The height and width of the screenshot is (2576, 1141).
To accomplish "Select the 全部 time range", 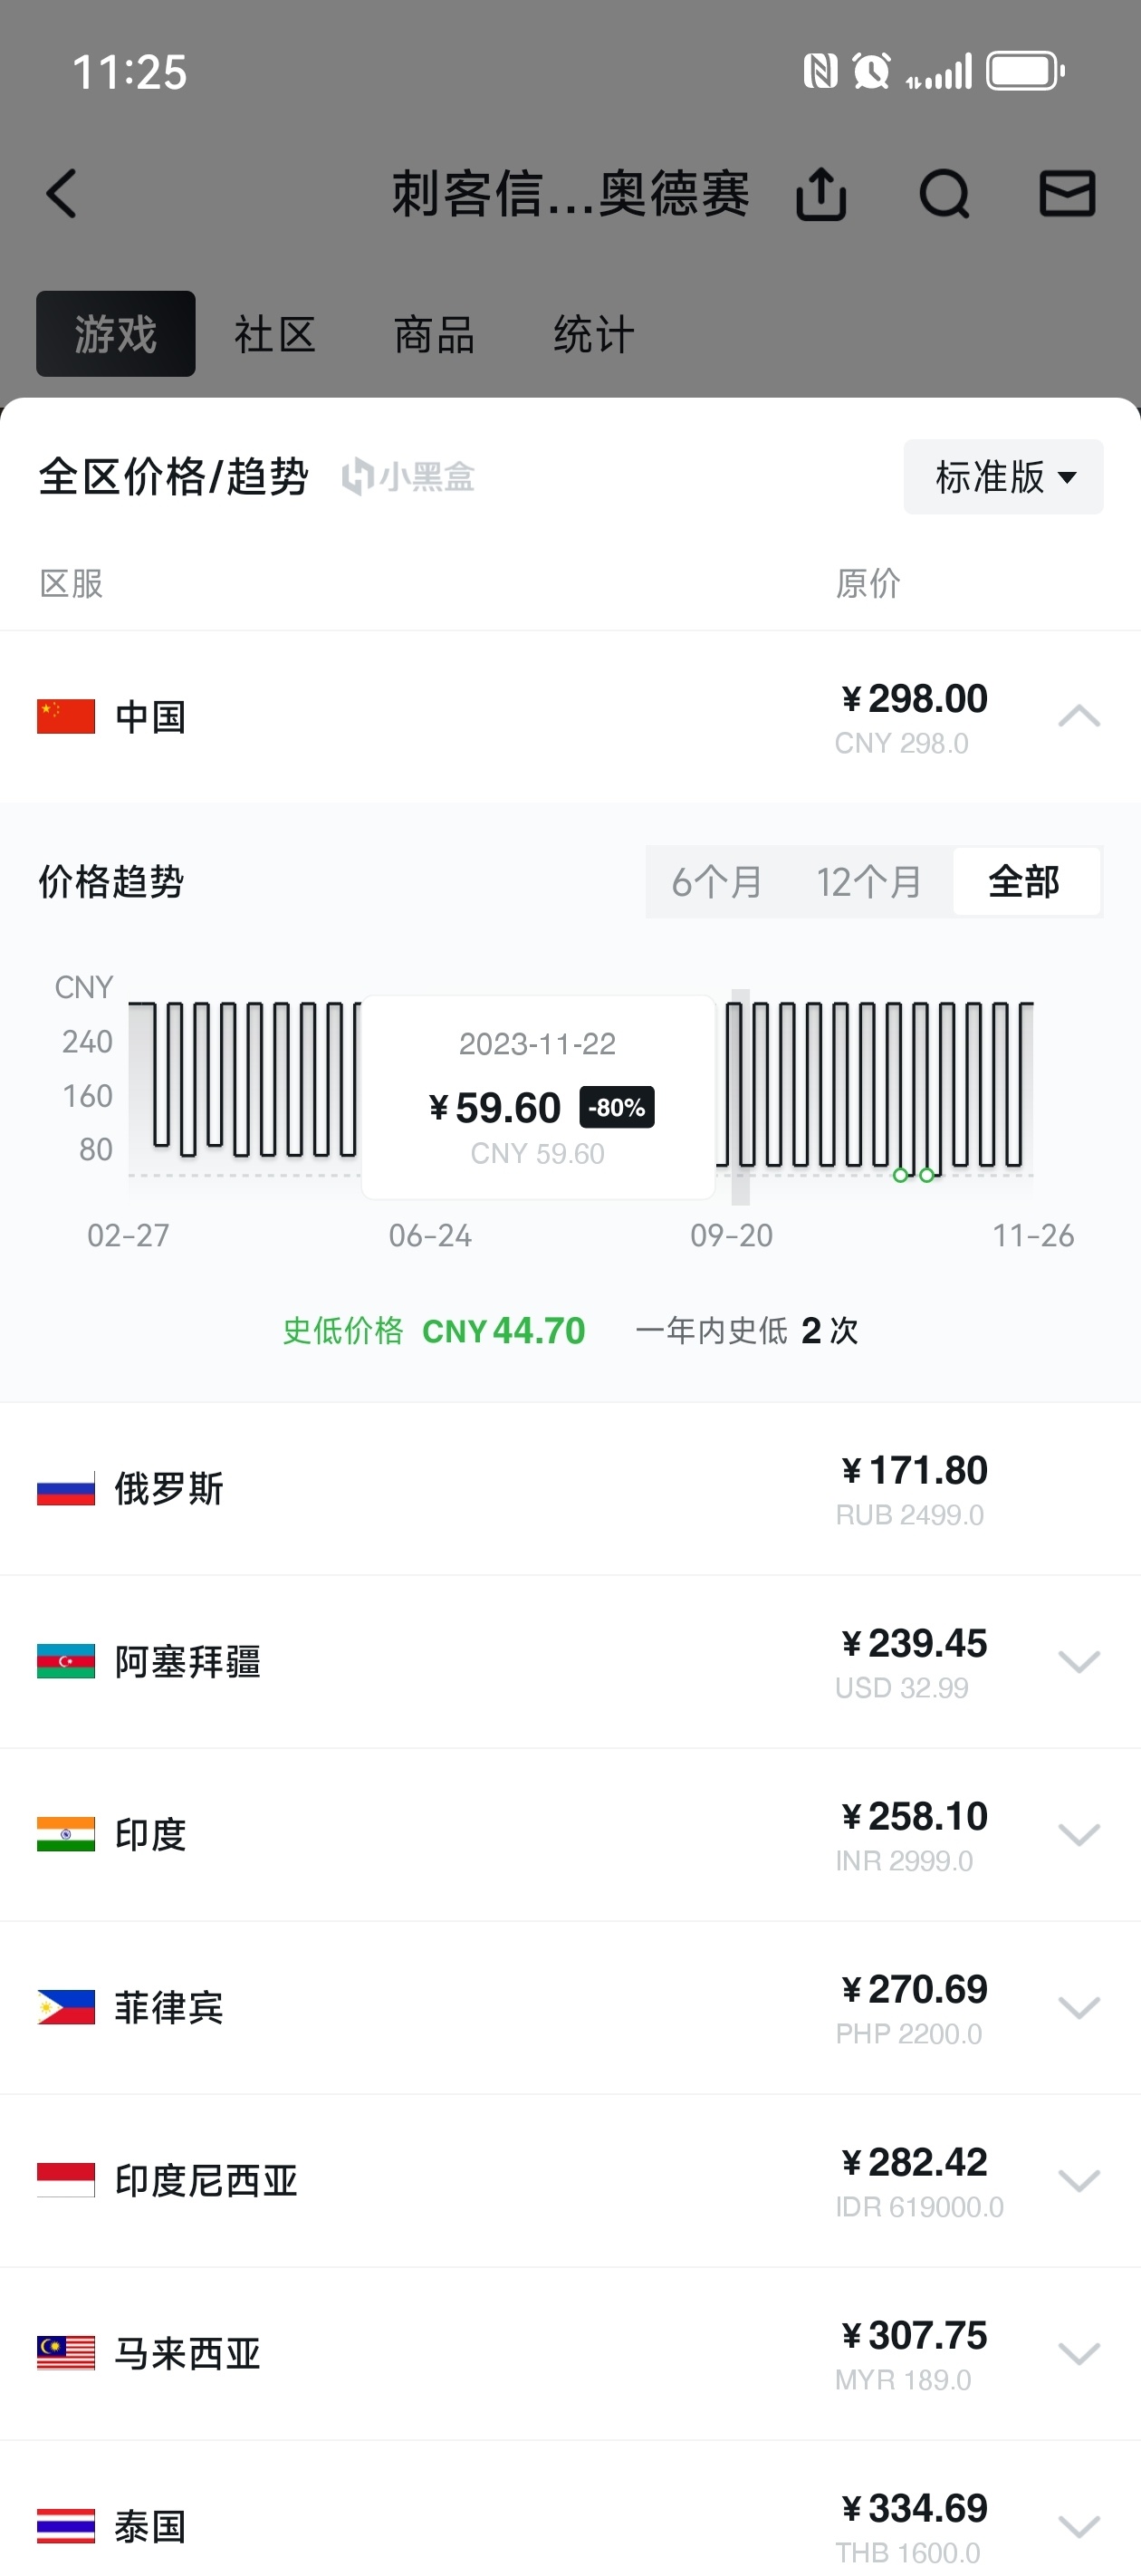I will pos(1025,882).
